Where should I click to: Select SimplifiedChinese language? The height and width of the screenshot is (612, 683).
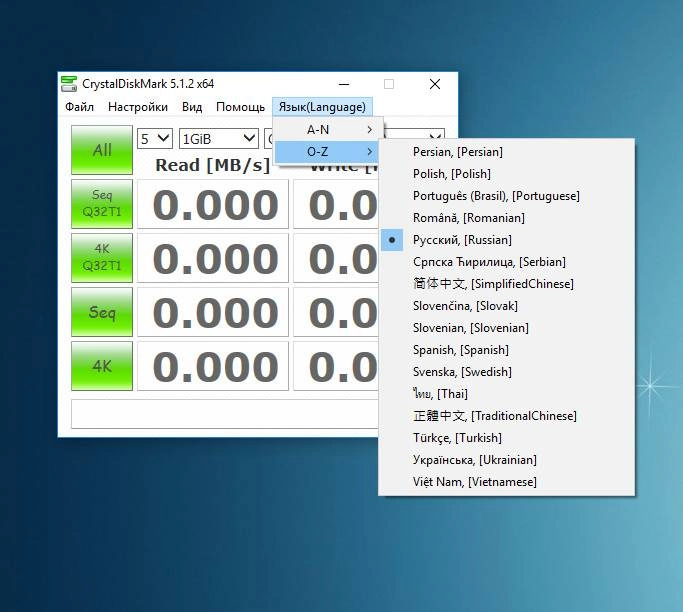(x=506, y=284)
